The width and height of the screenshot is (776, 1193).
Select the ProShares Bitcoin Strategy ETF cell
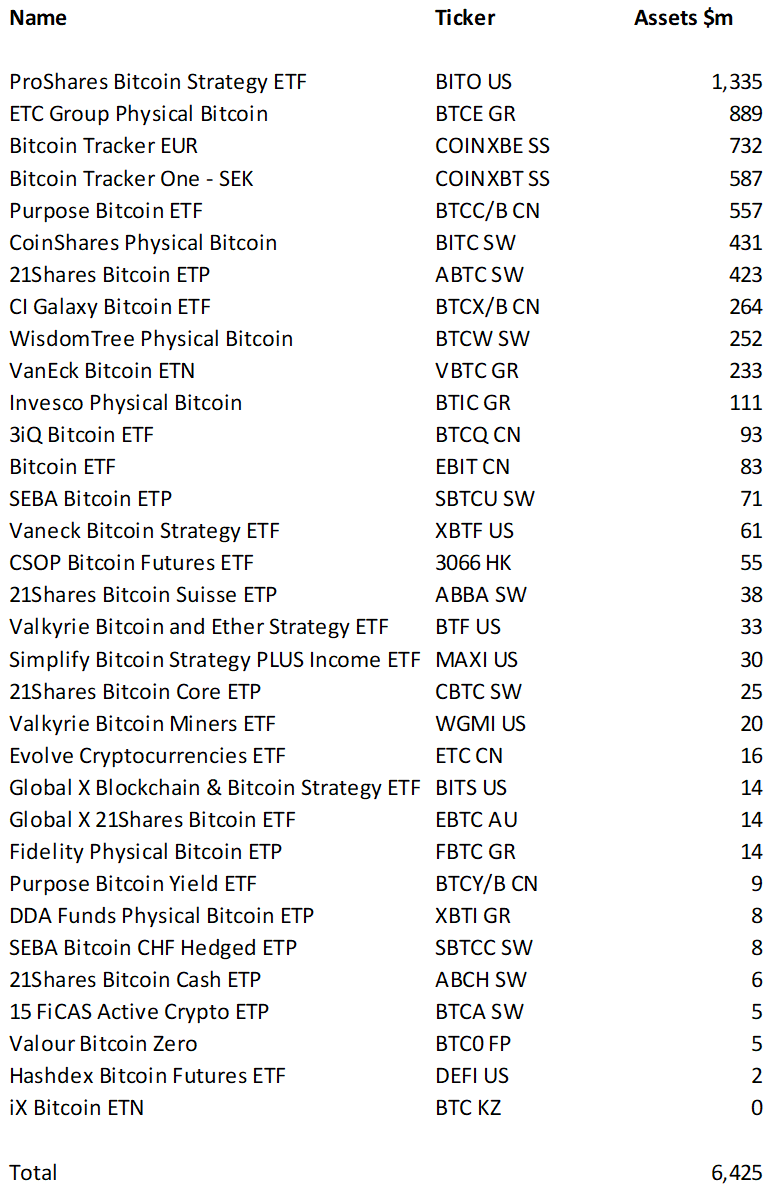tap(157, 82)
